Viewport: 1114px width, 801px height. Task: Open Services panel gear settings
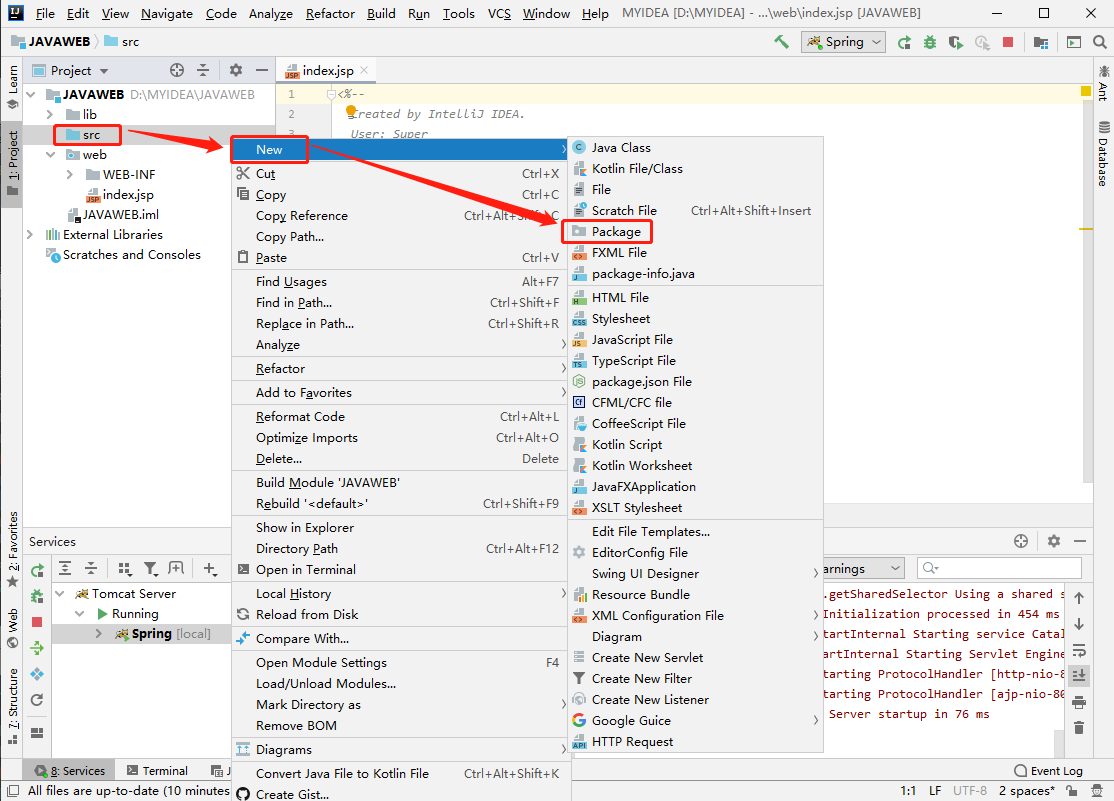1054,542
